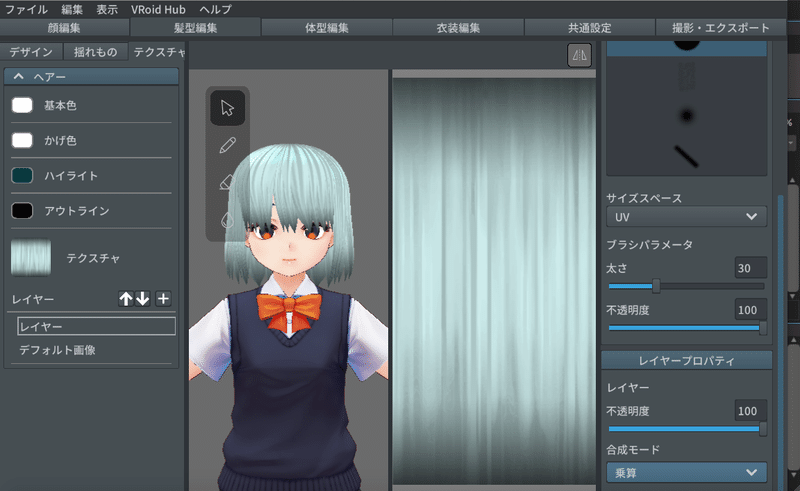800x491 pixels.
Task: Collapse the ヘアー section
Action: 91,77
